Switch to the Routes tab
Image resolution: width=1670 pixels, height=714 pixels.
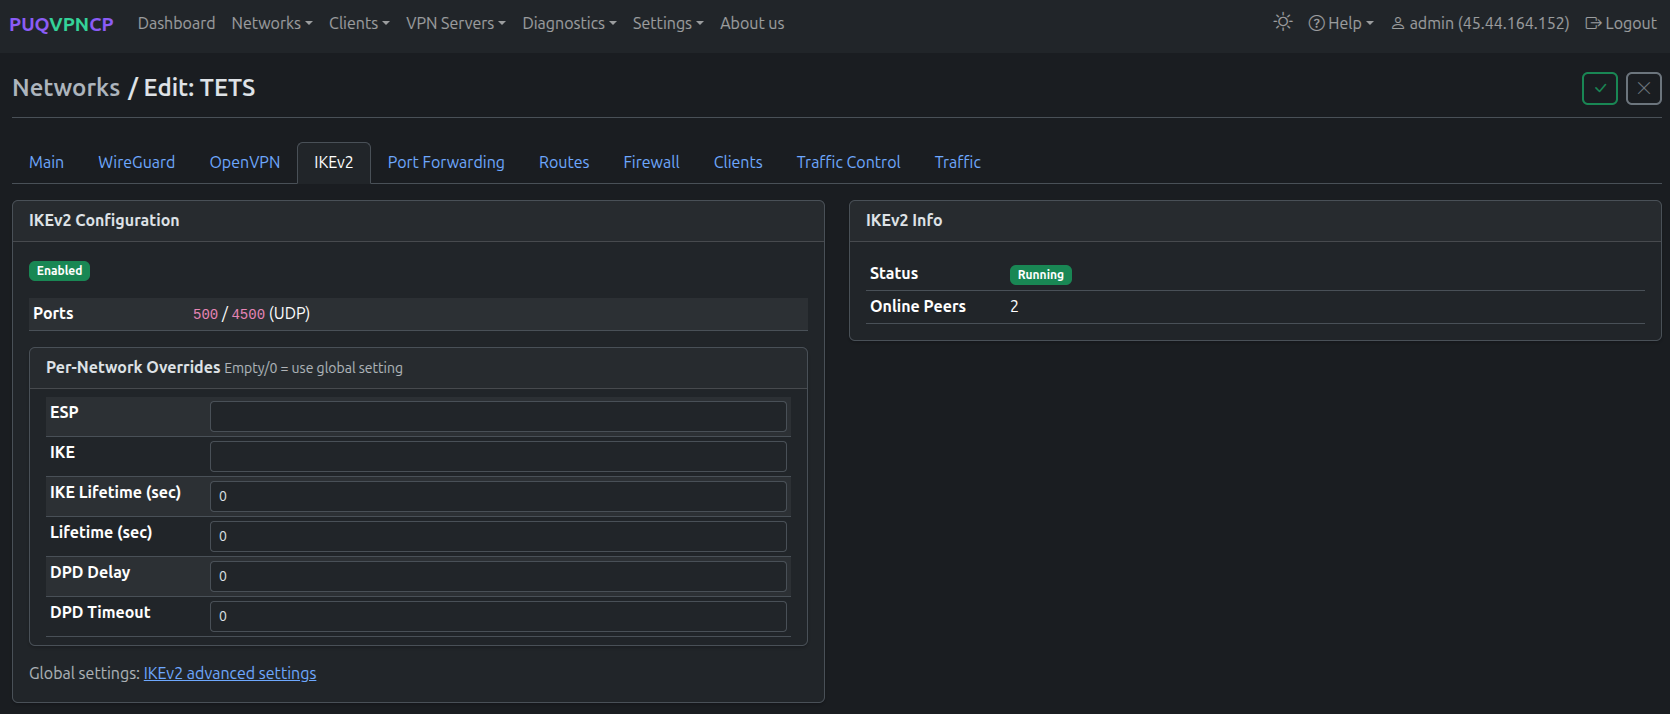click(x=564, y=162)
